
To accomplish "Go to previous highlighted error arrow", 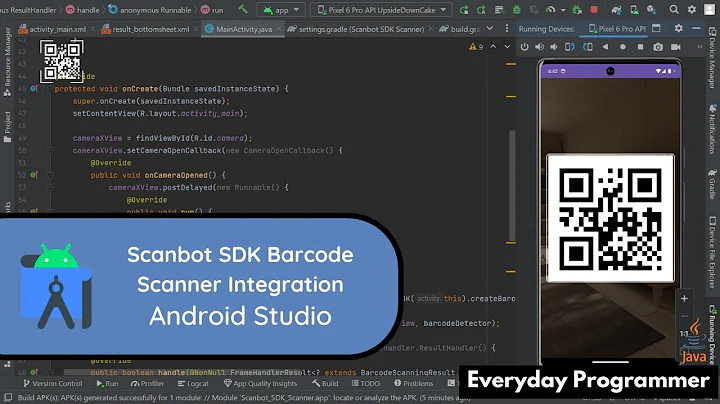I will pyautogui.click(x=493, y=46).
